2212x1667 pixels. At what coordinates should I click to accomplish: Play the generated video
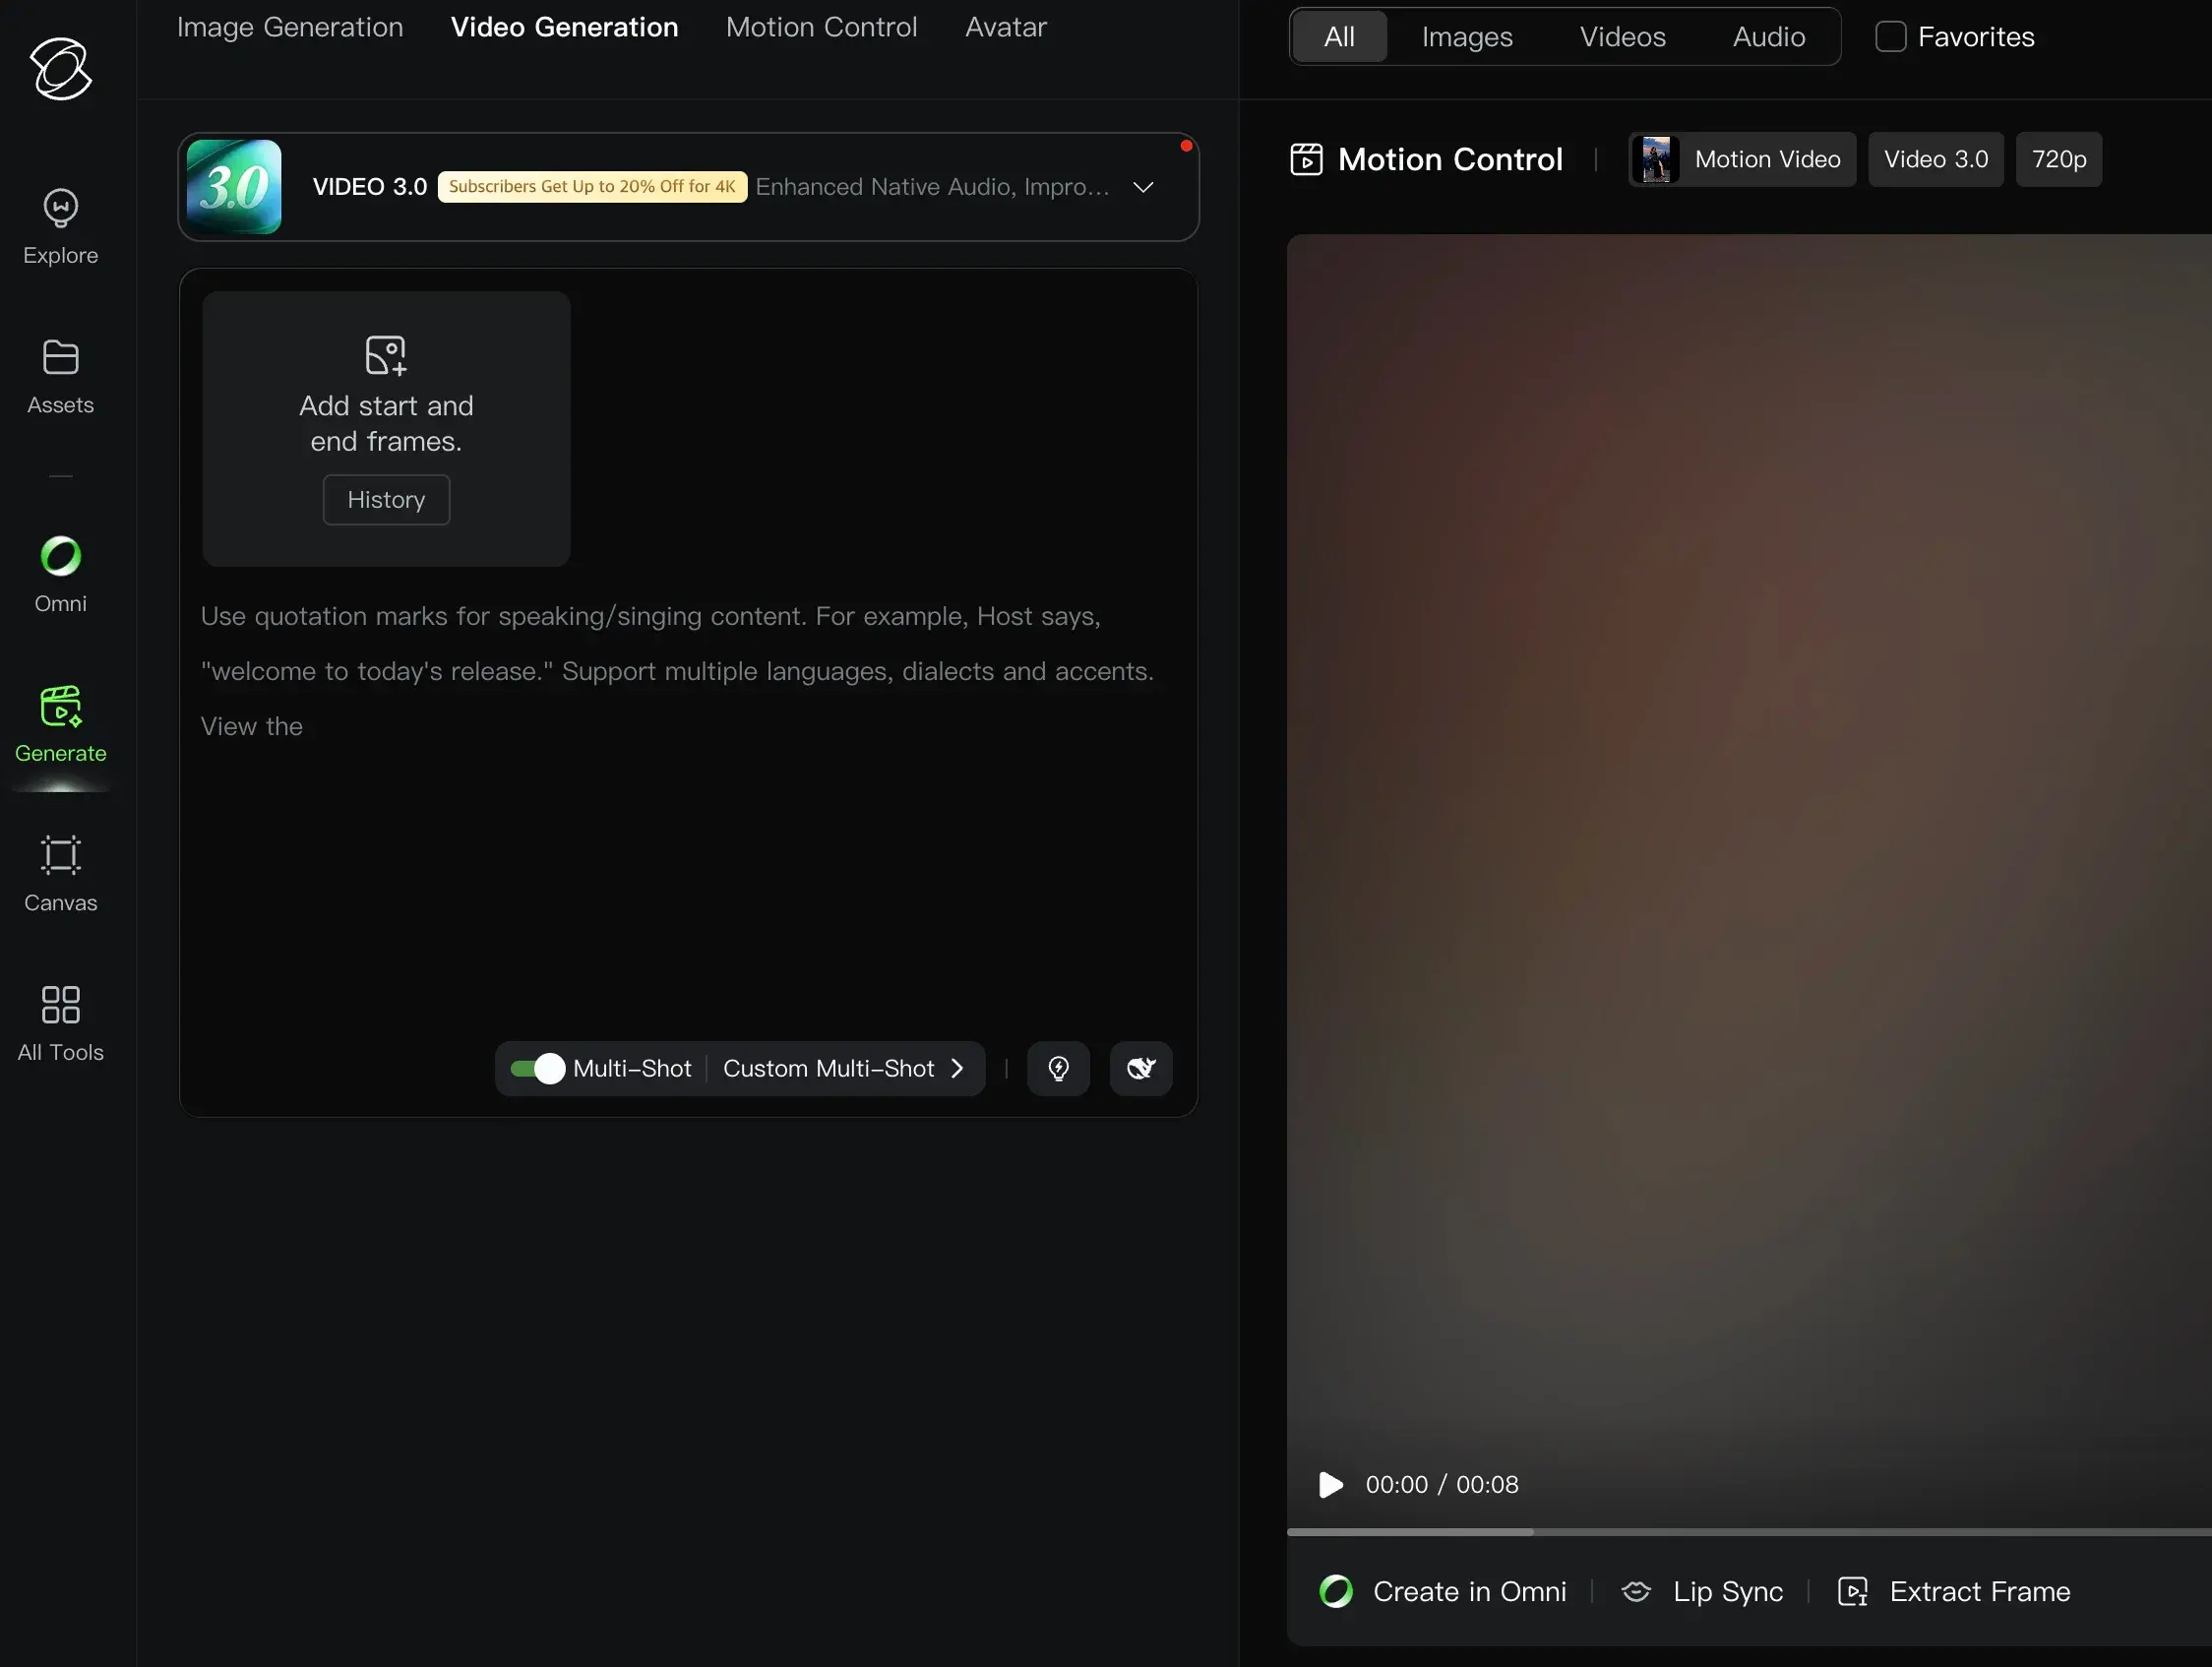click(1330, 1484)
